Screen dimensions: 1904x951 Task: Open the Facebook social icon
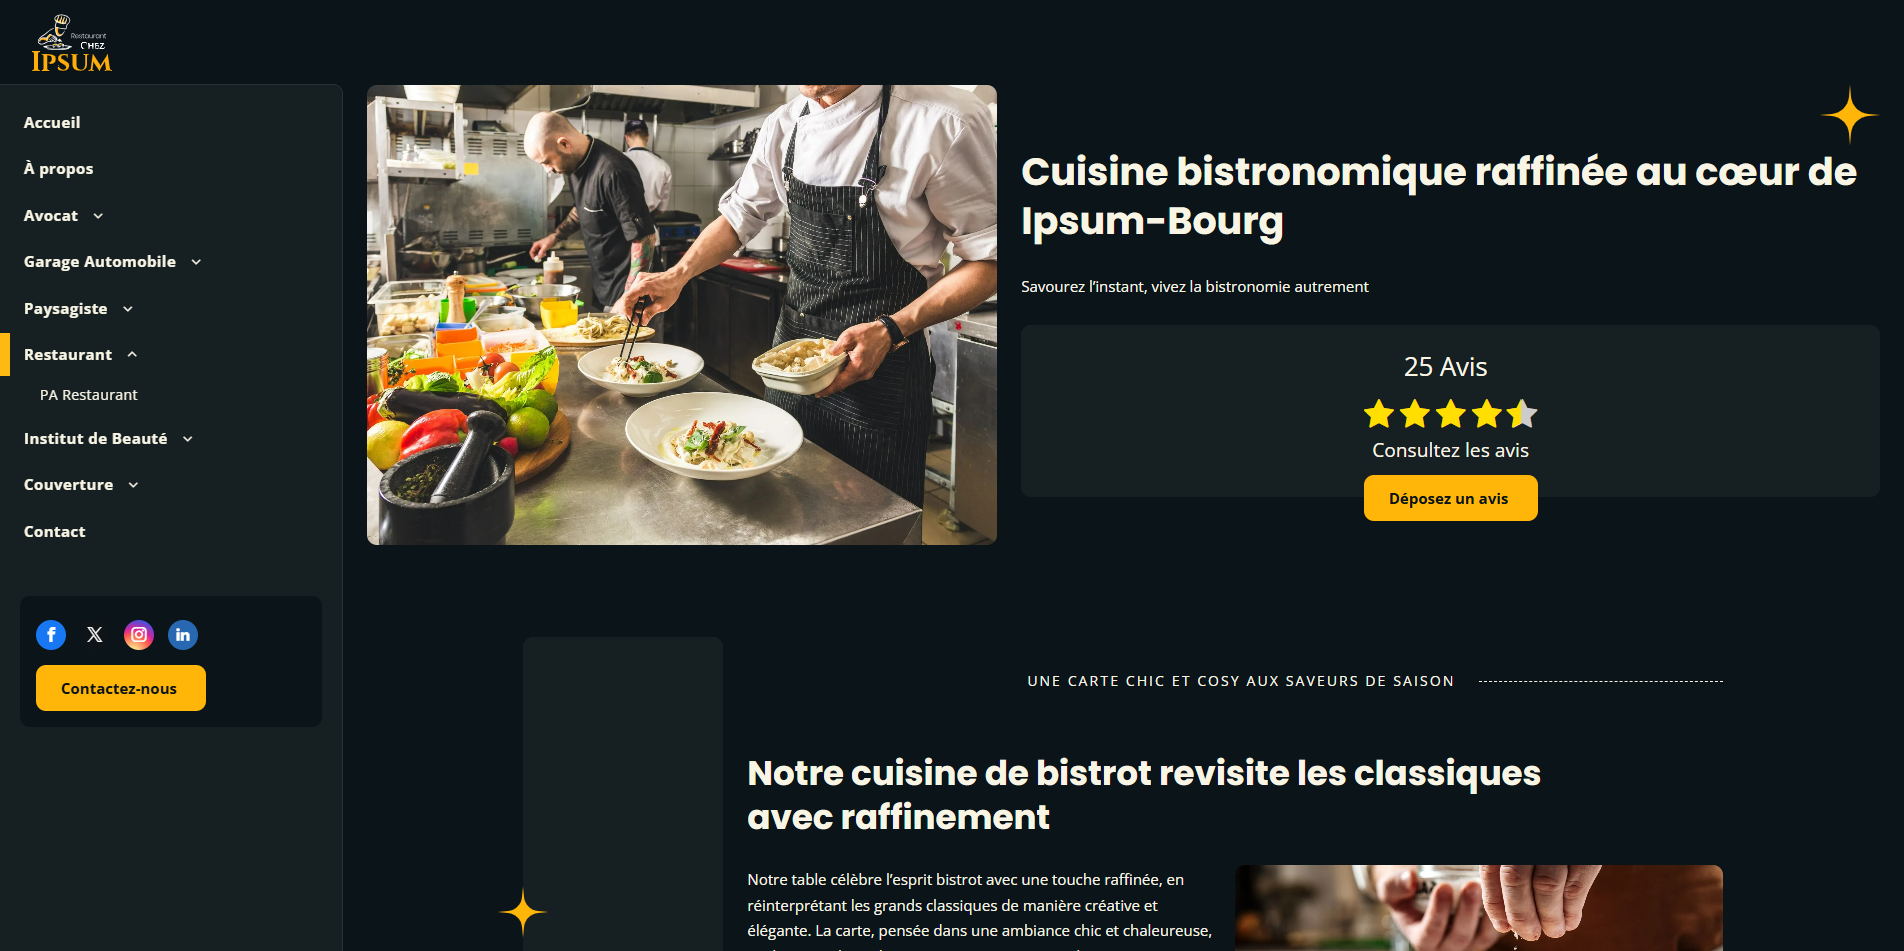51,635
